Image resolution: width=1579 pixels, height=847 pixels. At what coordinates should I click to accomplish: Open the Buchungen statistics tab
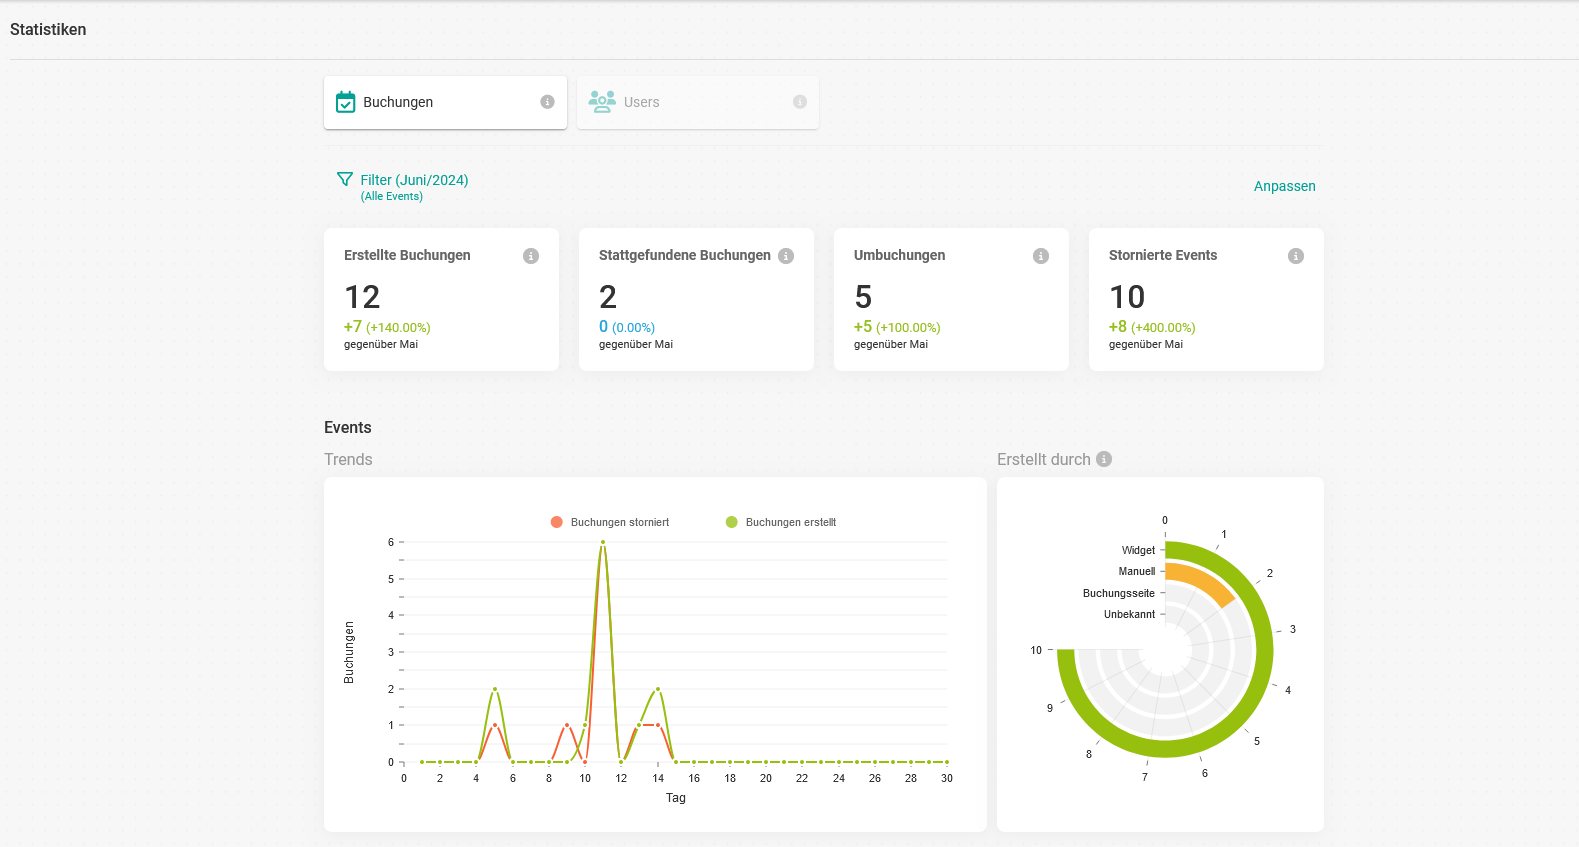[x=445, y=102]
